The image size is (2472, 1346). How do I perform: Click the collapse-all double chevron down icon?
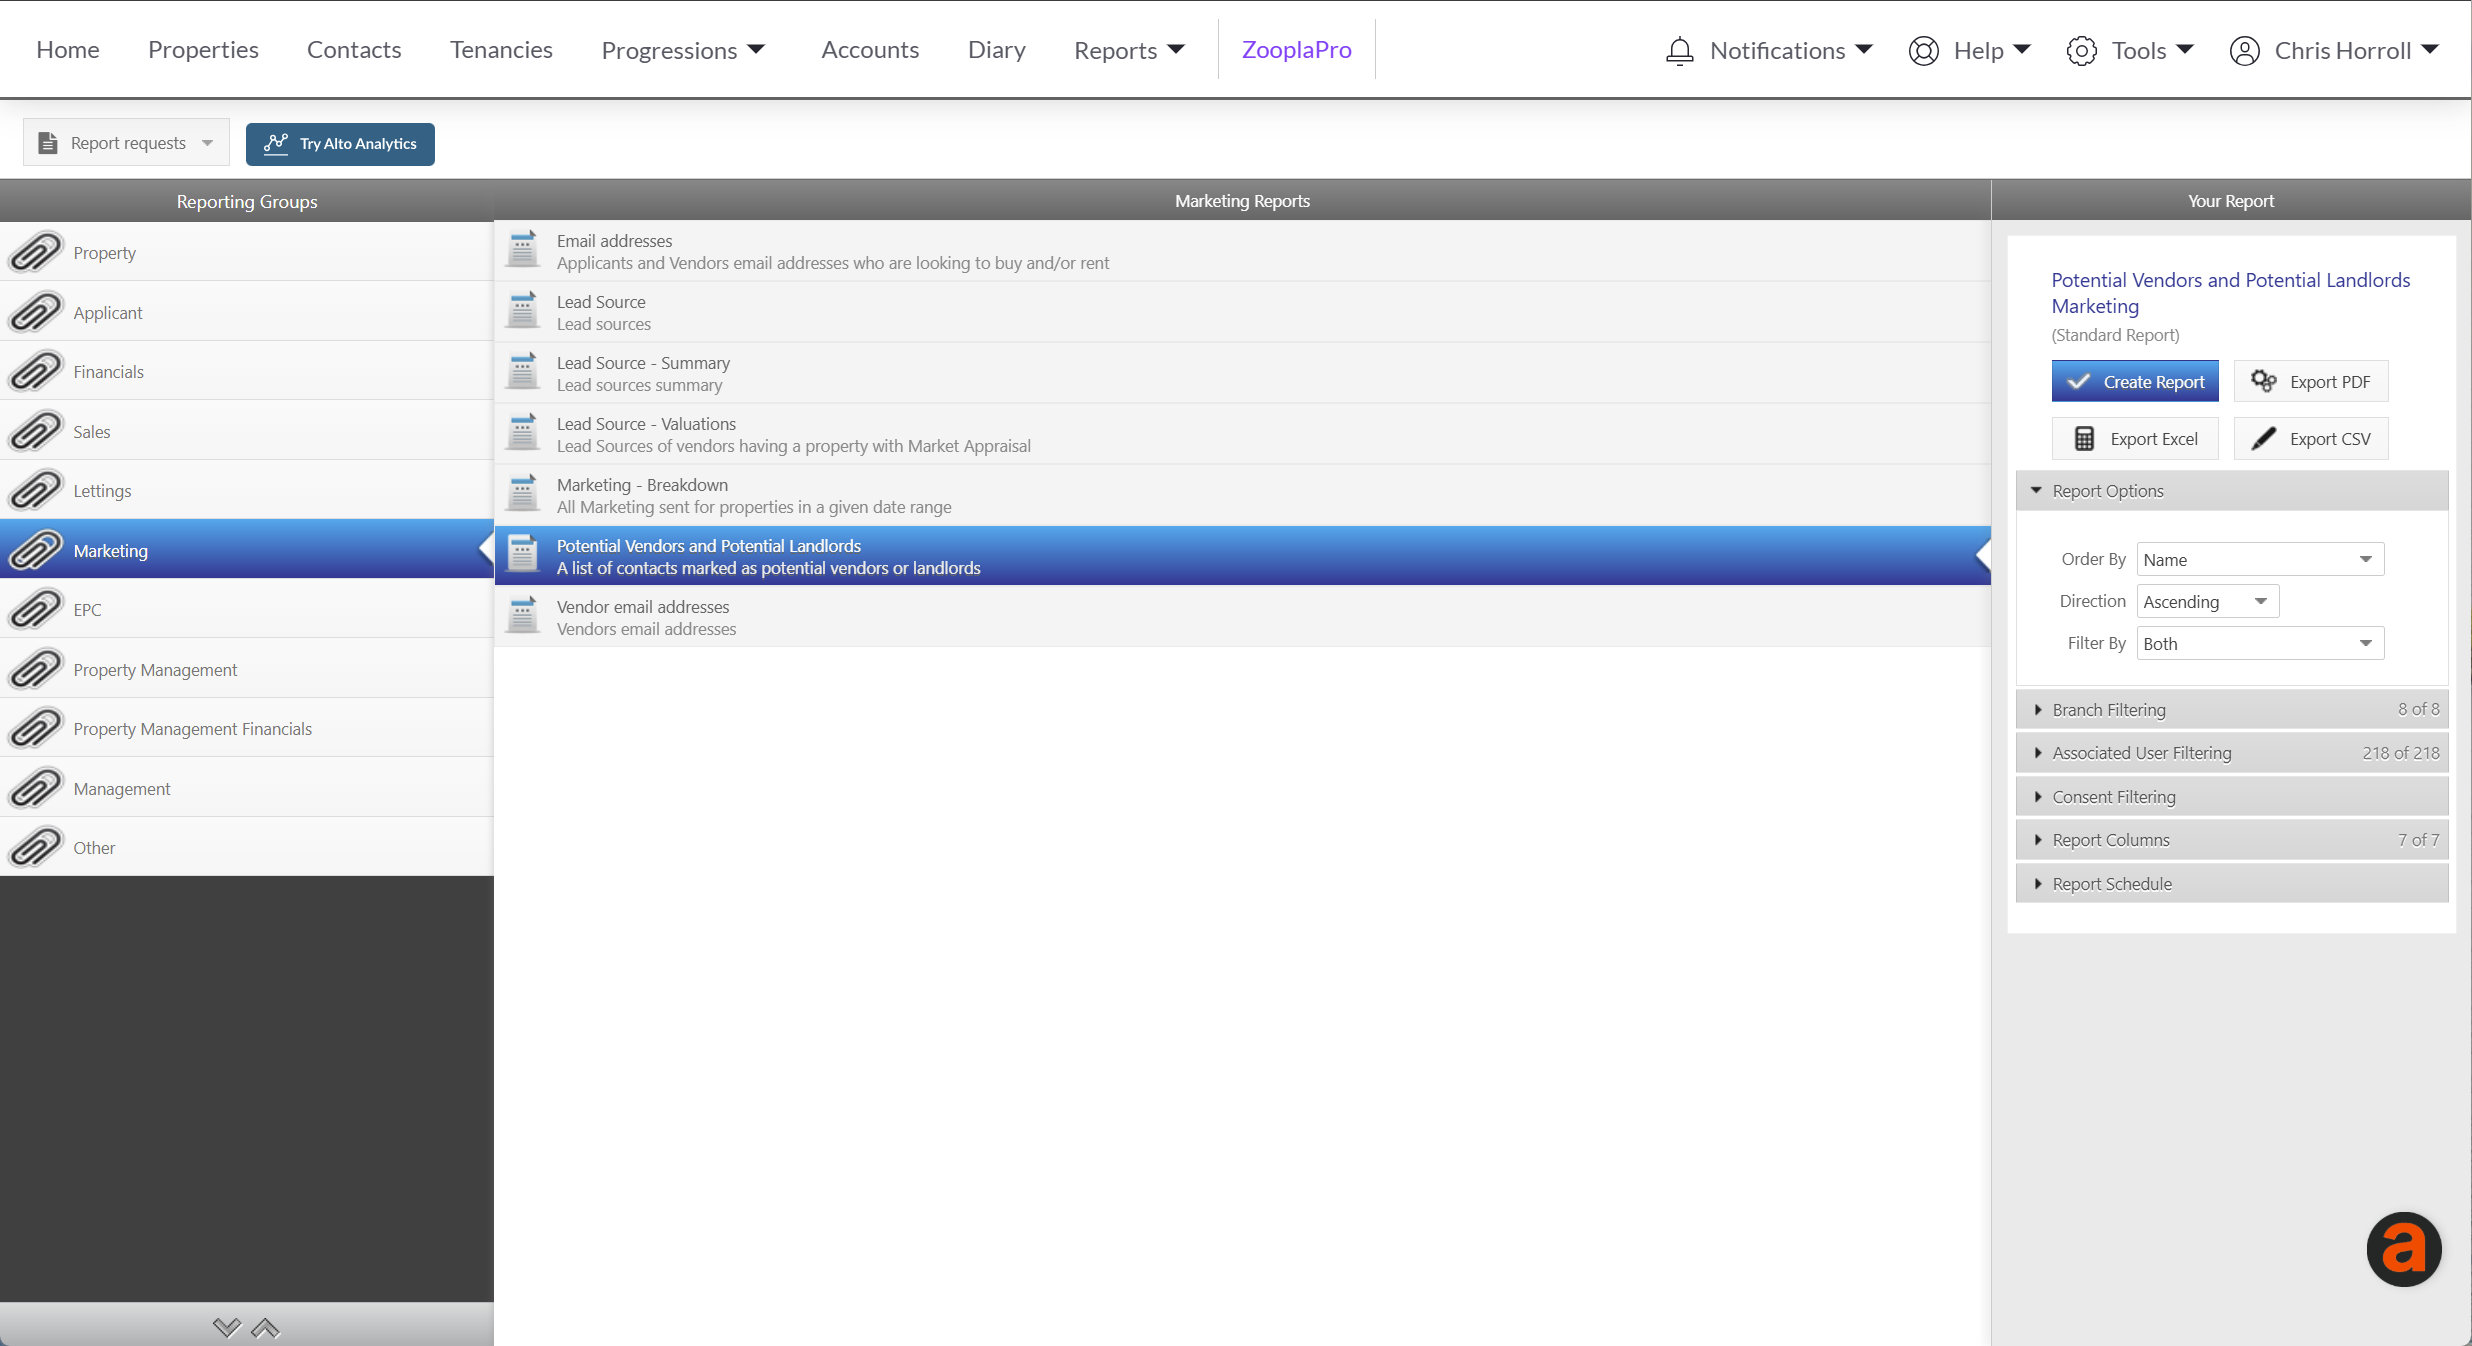(227, 1327)
